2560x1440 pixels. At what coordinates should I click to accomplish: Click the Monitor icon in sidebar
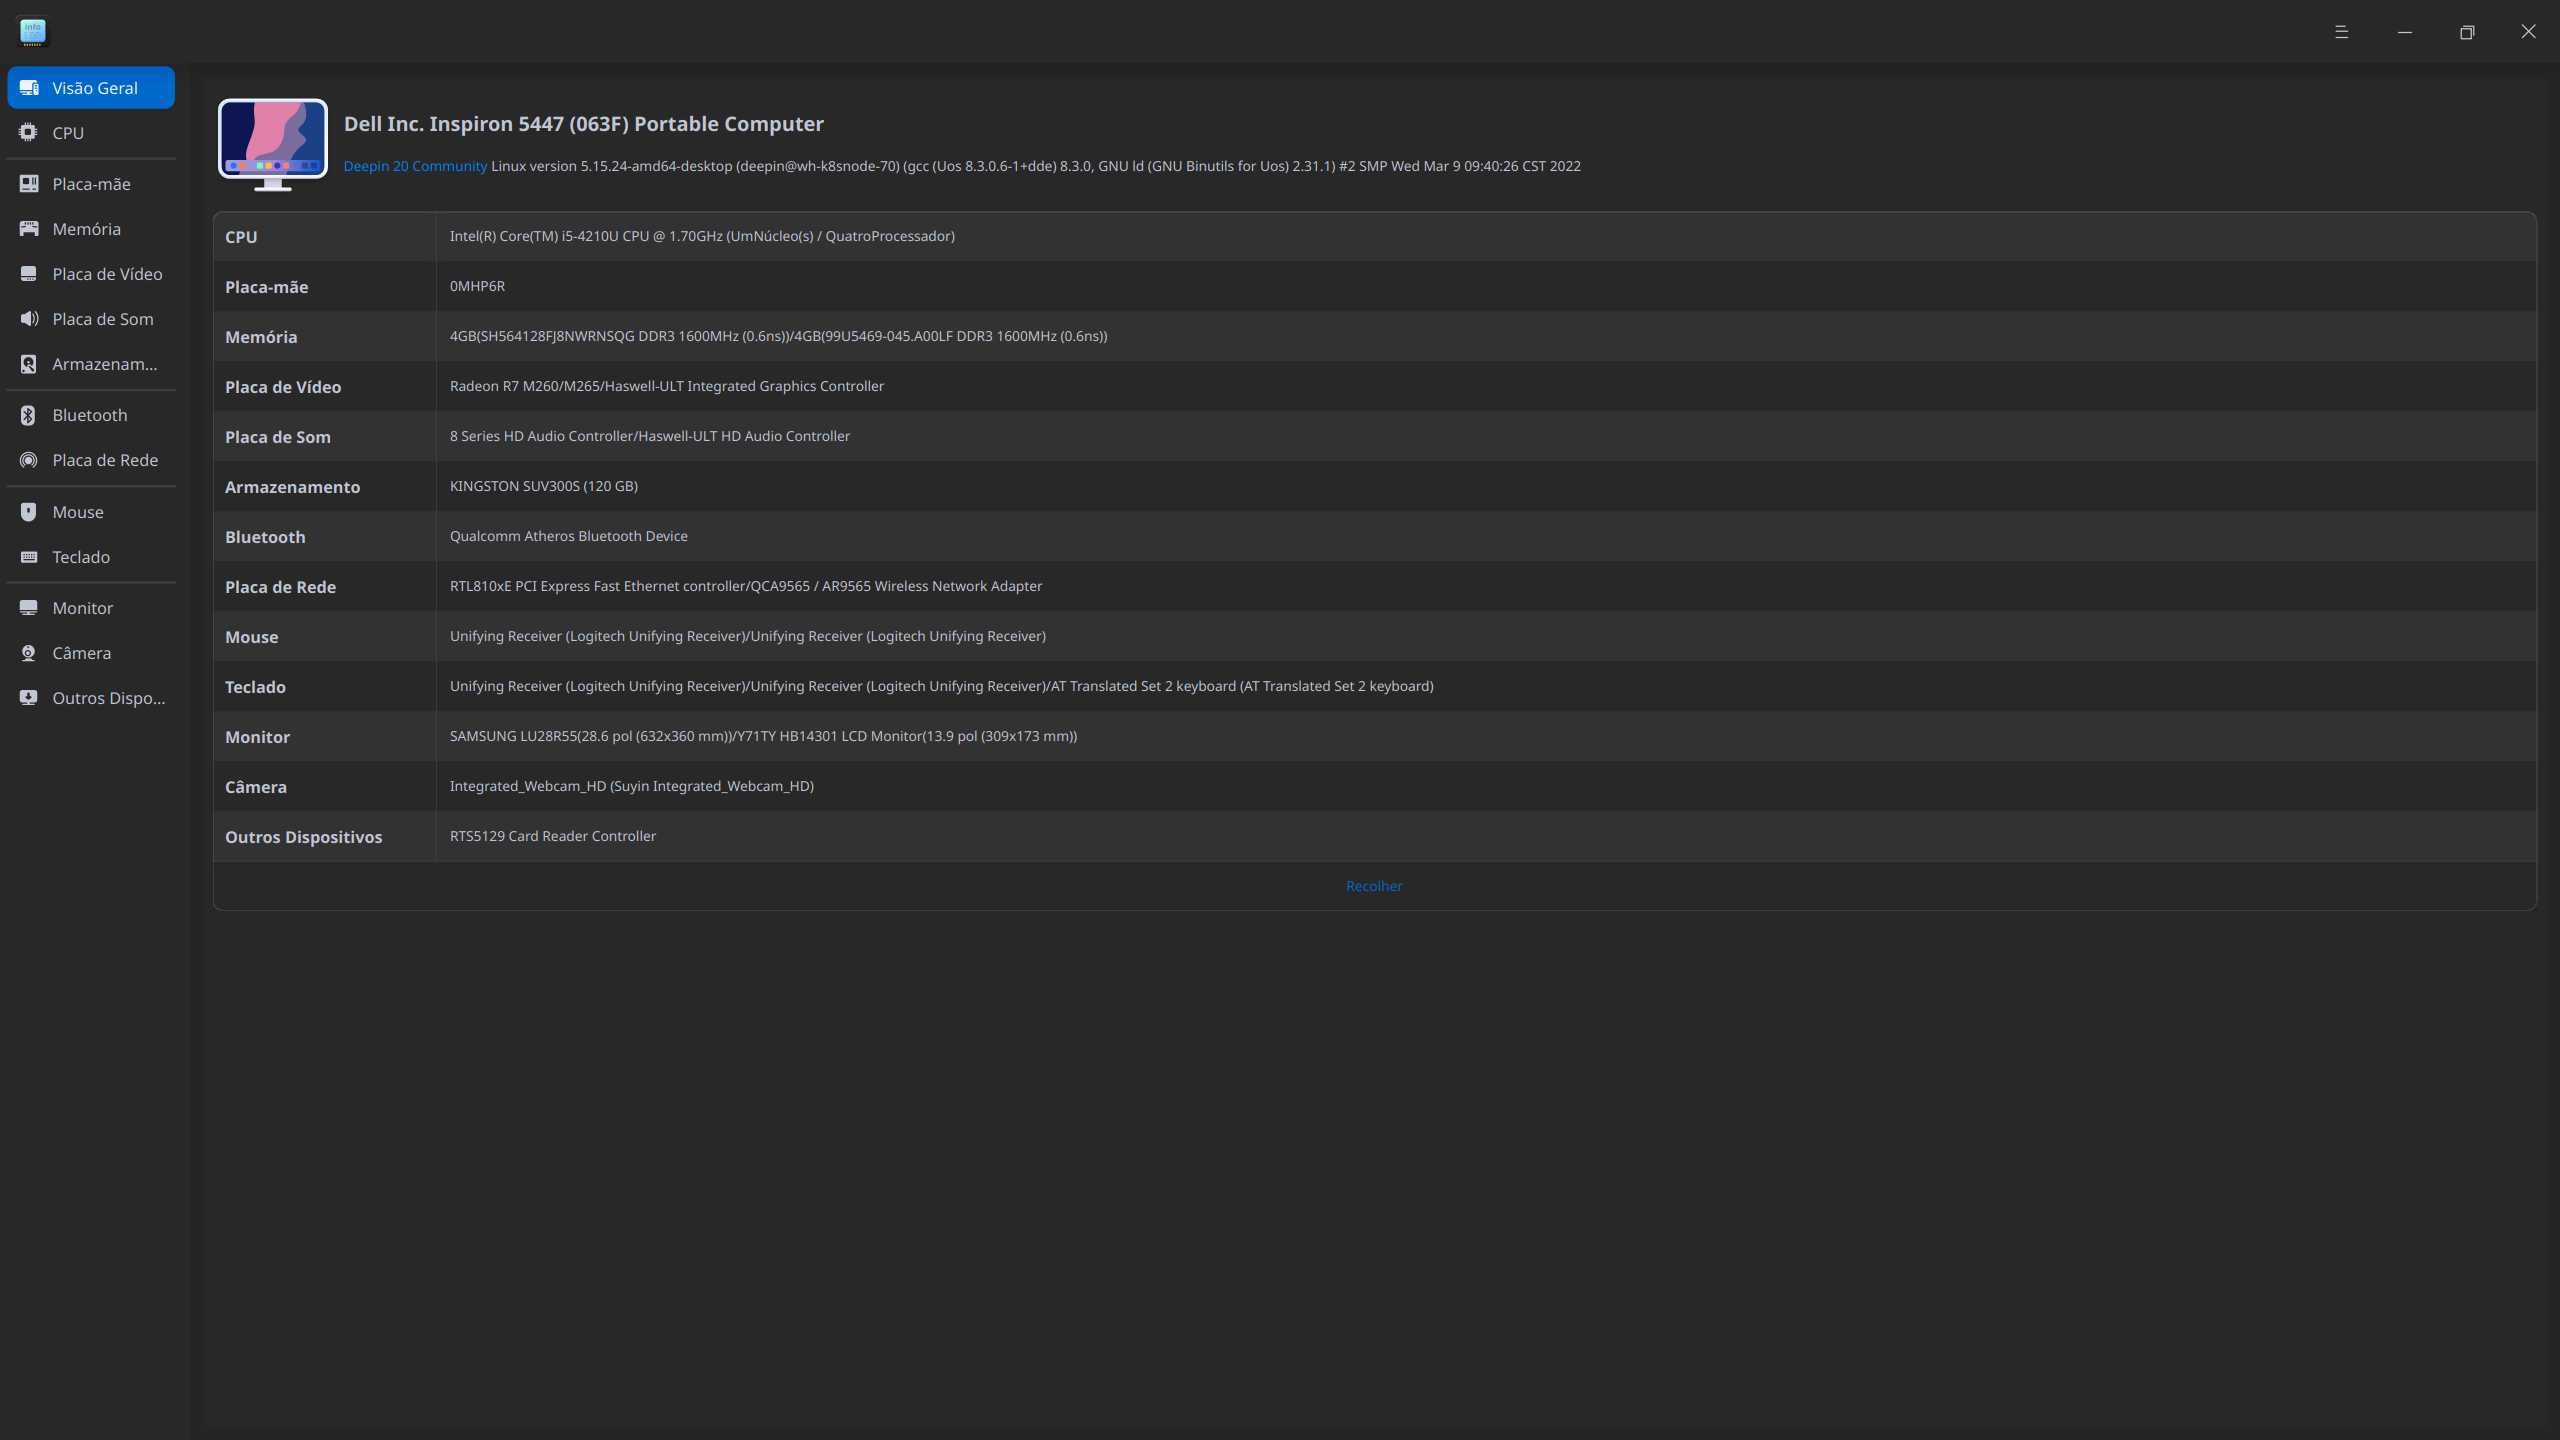(x=29, y=608)
